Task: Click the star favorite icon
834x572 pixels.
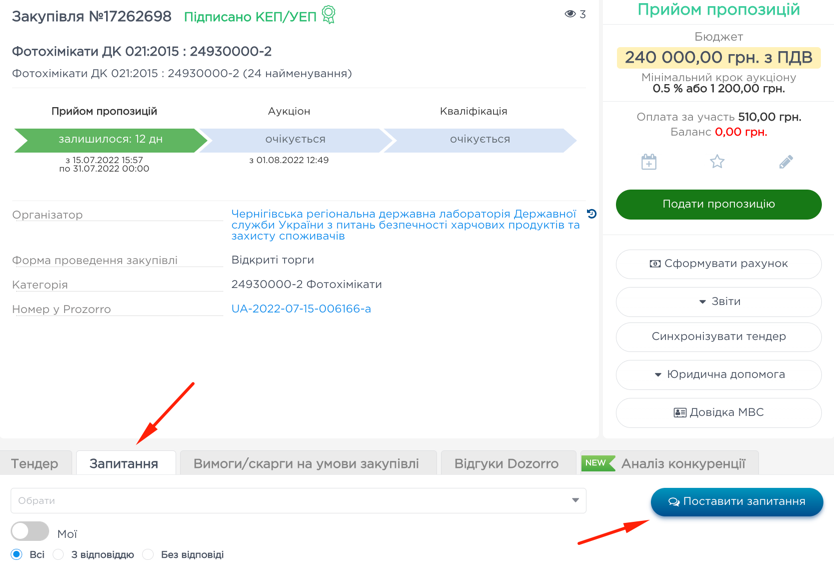Action: [717, 162]
